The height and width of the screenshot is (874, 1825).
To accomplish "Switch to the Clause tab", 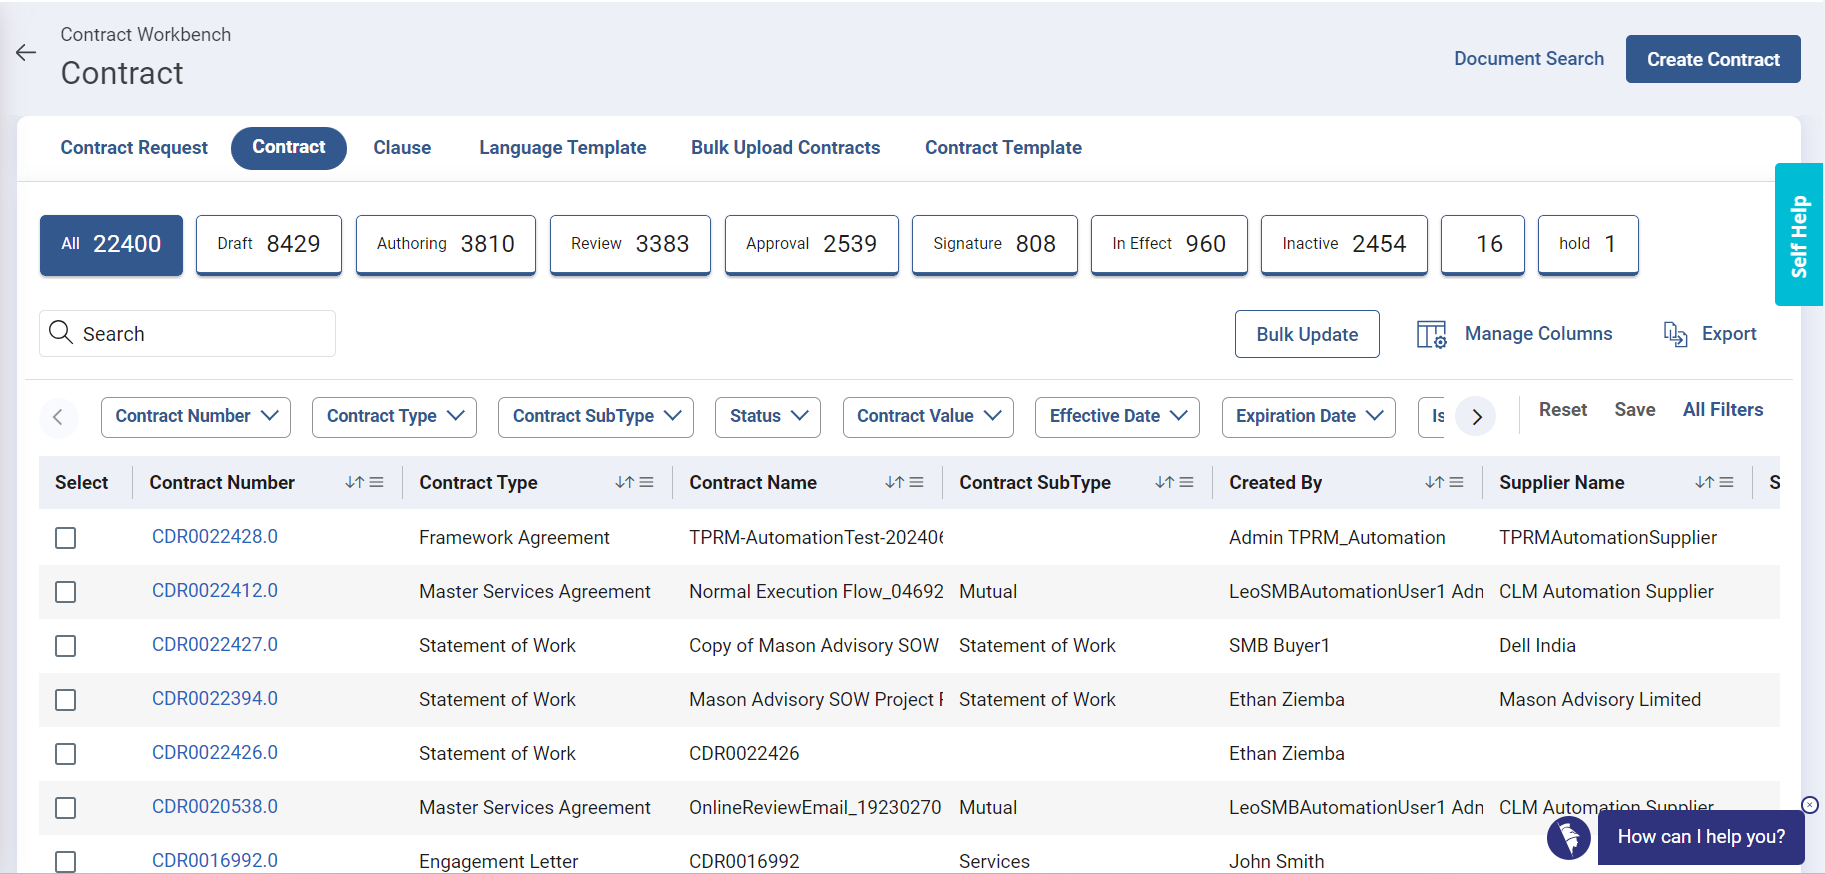I will (x=402, y=148).
